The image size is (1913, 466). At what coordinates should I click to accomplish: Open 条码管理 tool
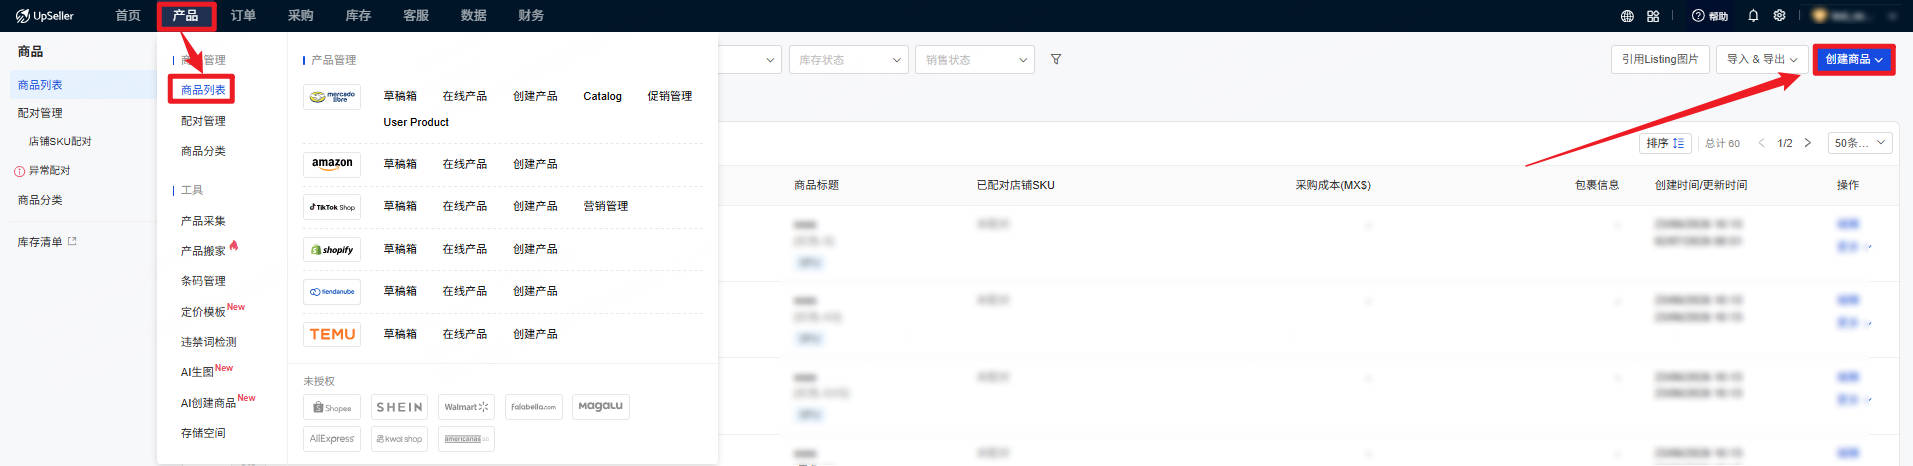point(203,281)
